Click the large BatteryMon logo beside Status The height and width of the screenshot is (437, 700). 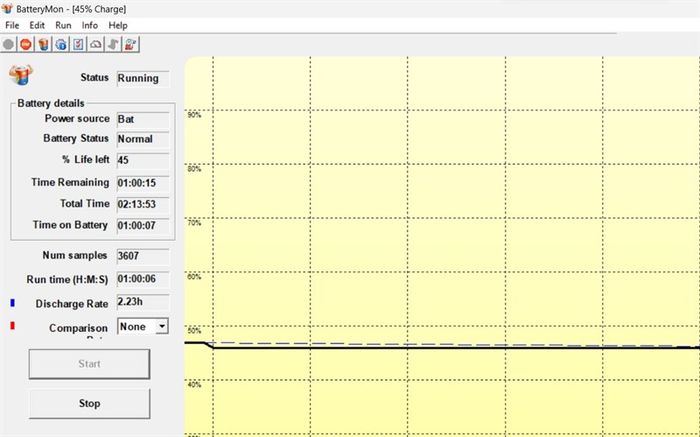pos(21,77)
